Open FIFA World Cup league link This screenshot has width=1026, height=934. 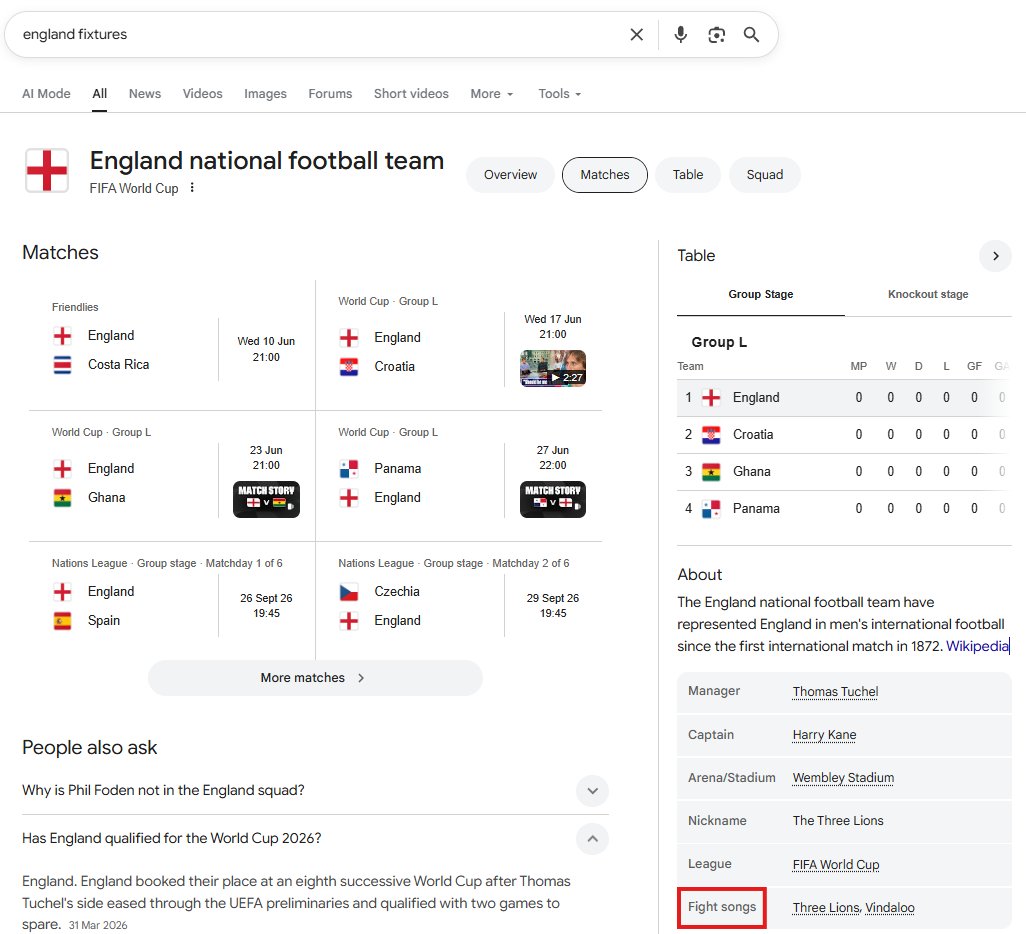pos(836,865)
